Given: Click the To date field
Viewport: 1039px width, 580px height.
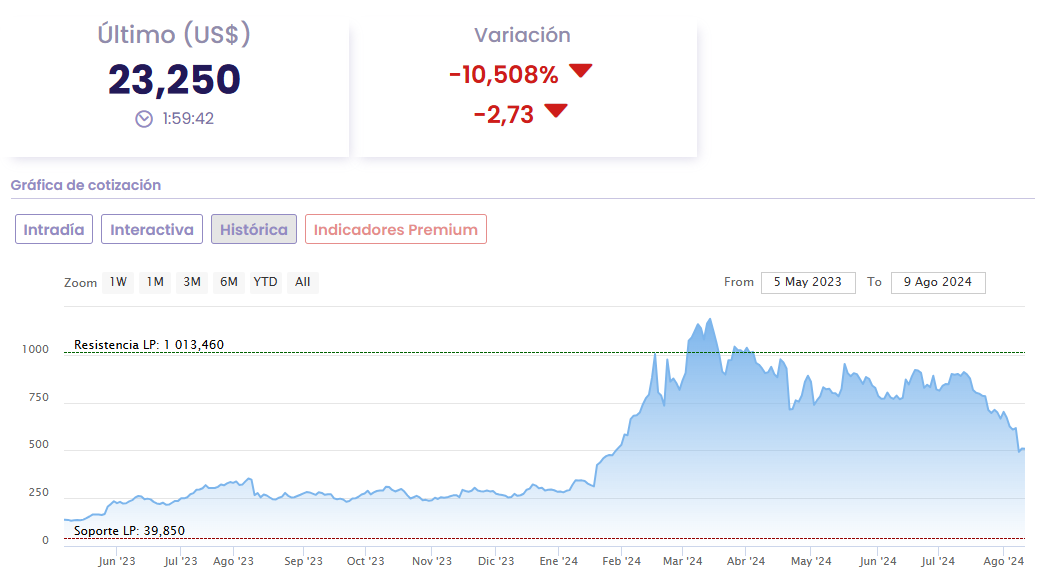Looking at the screenshot, I should (x=937, y=282).
